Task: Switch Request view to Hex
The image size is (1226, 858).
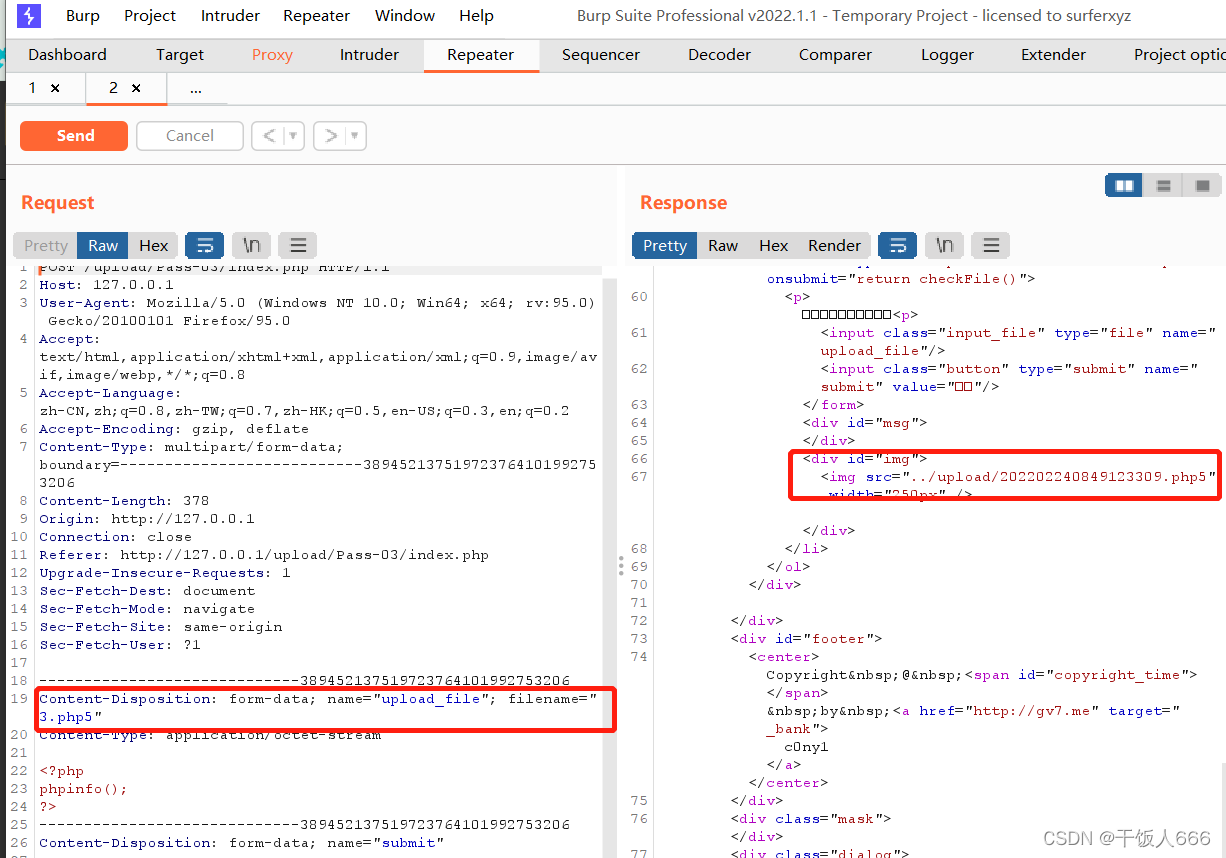Action: (153, 245)
